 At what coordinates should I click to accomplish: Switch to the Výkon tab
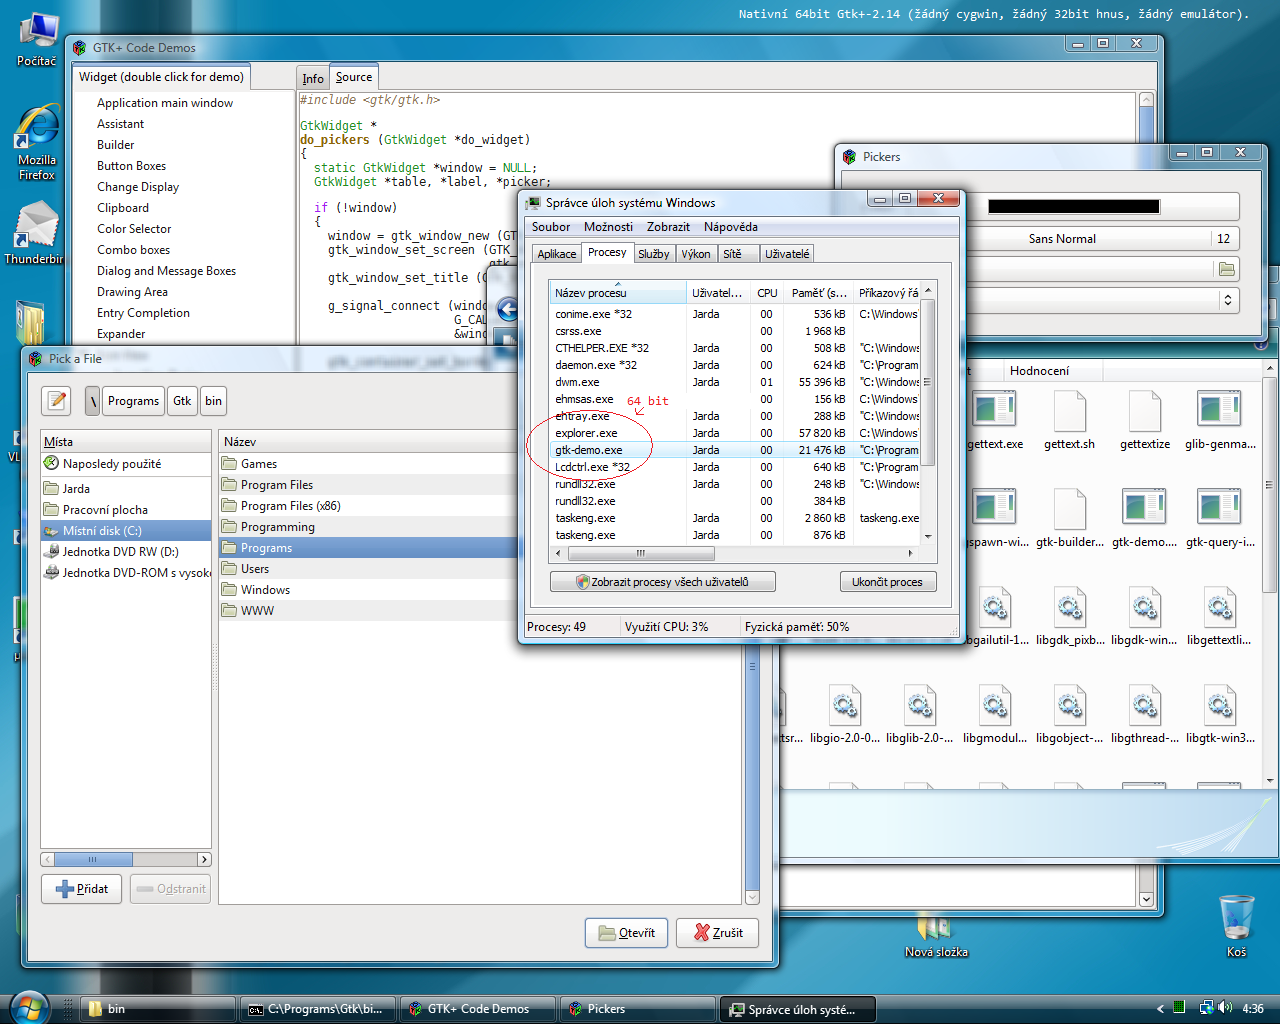tap(696, 254)
